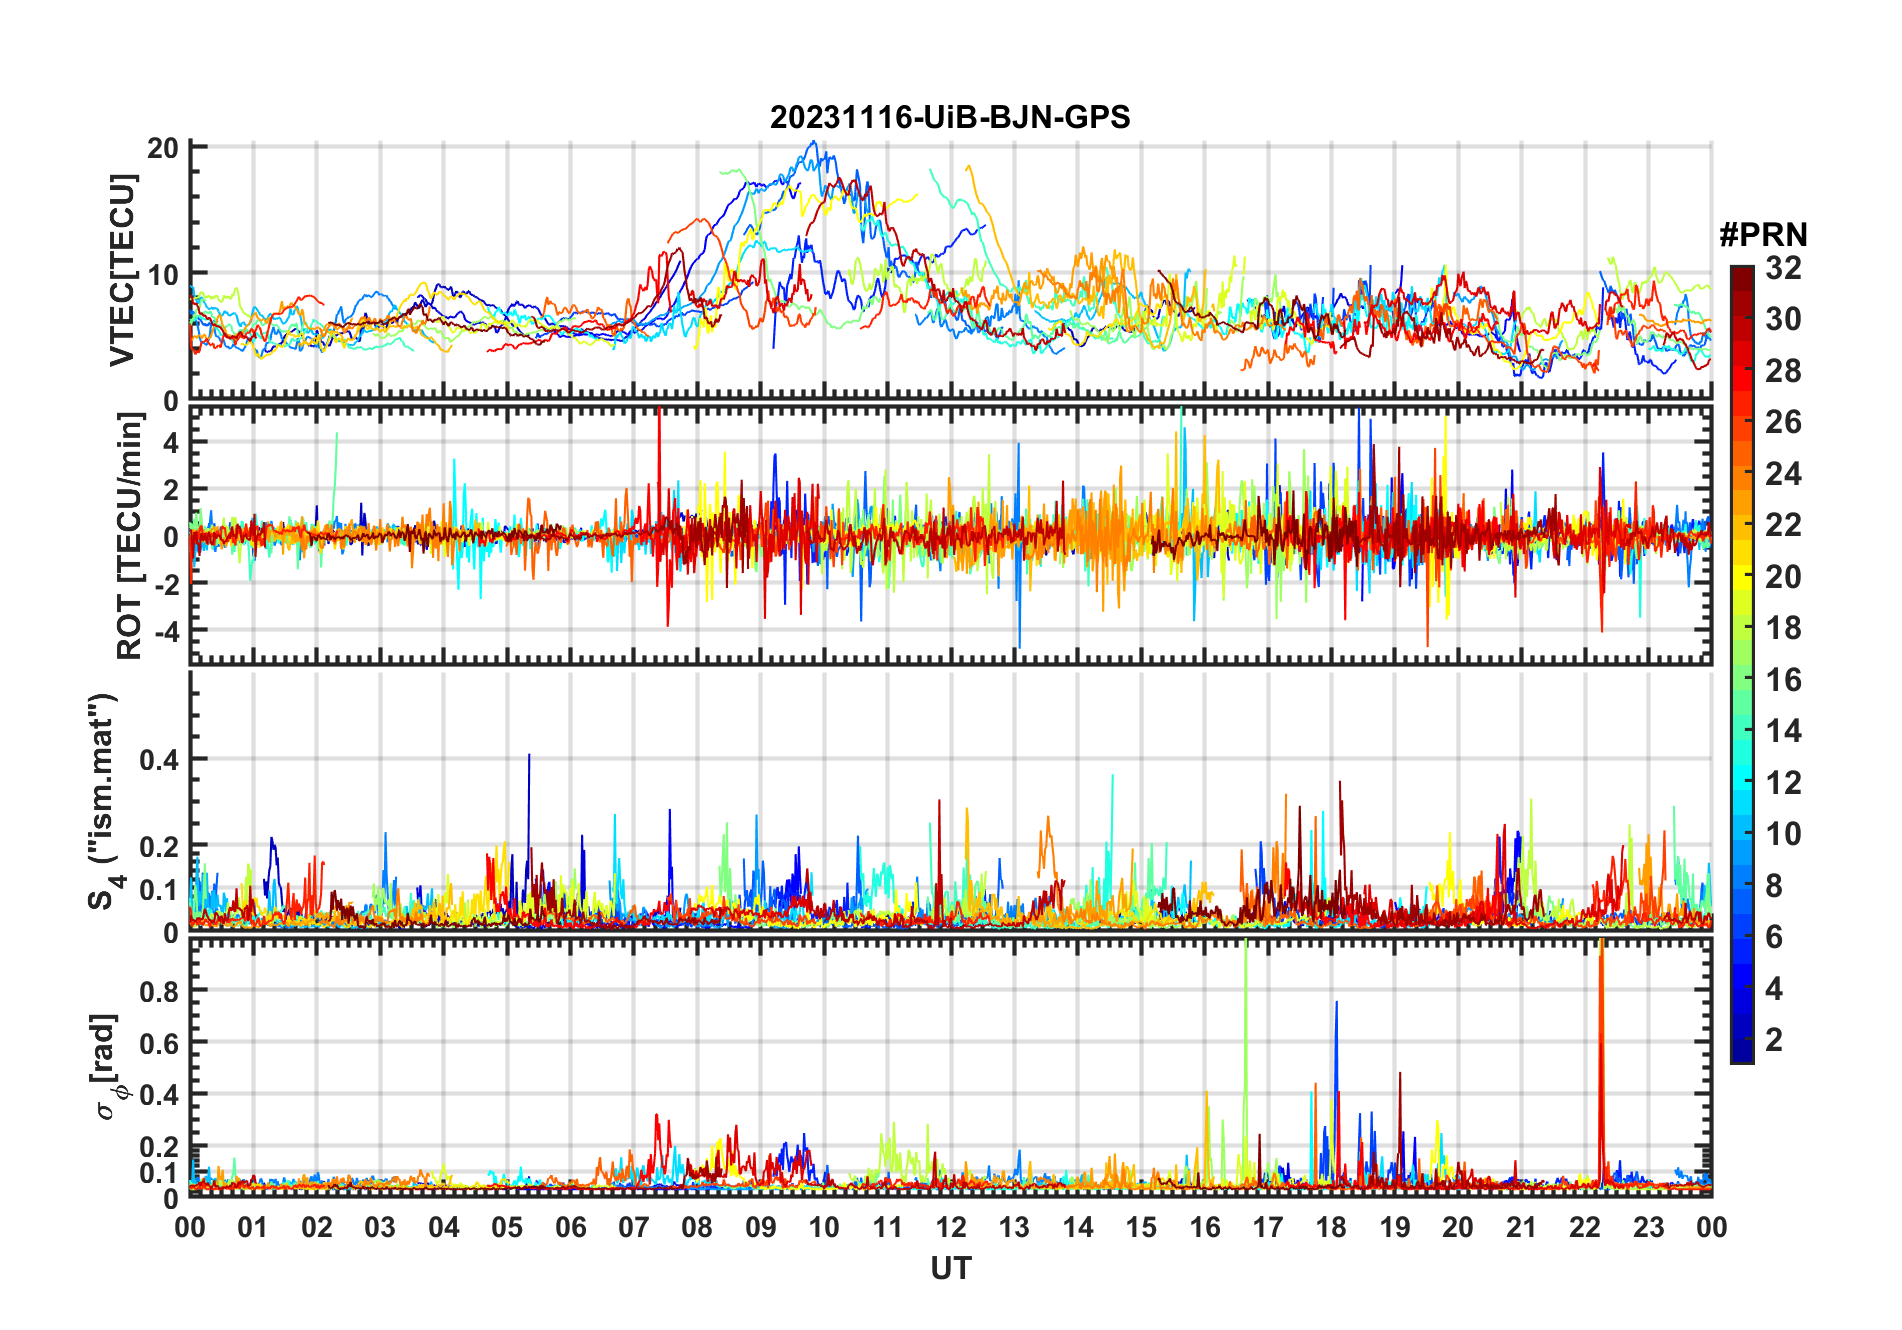Click the plot title 20231116-UiB-BJN-GPS
Screen dimensions: 1902x1330
tap(950, 118)
